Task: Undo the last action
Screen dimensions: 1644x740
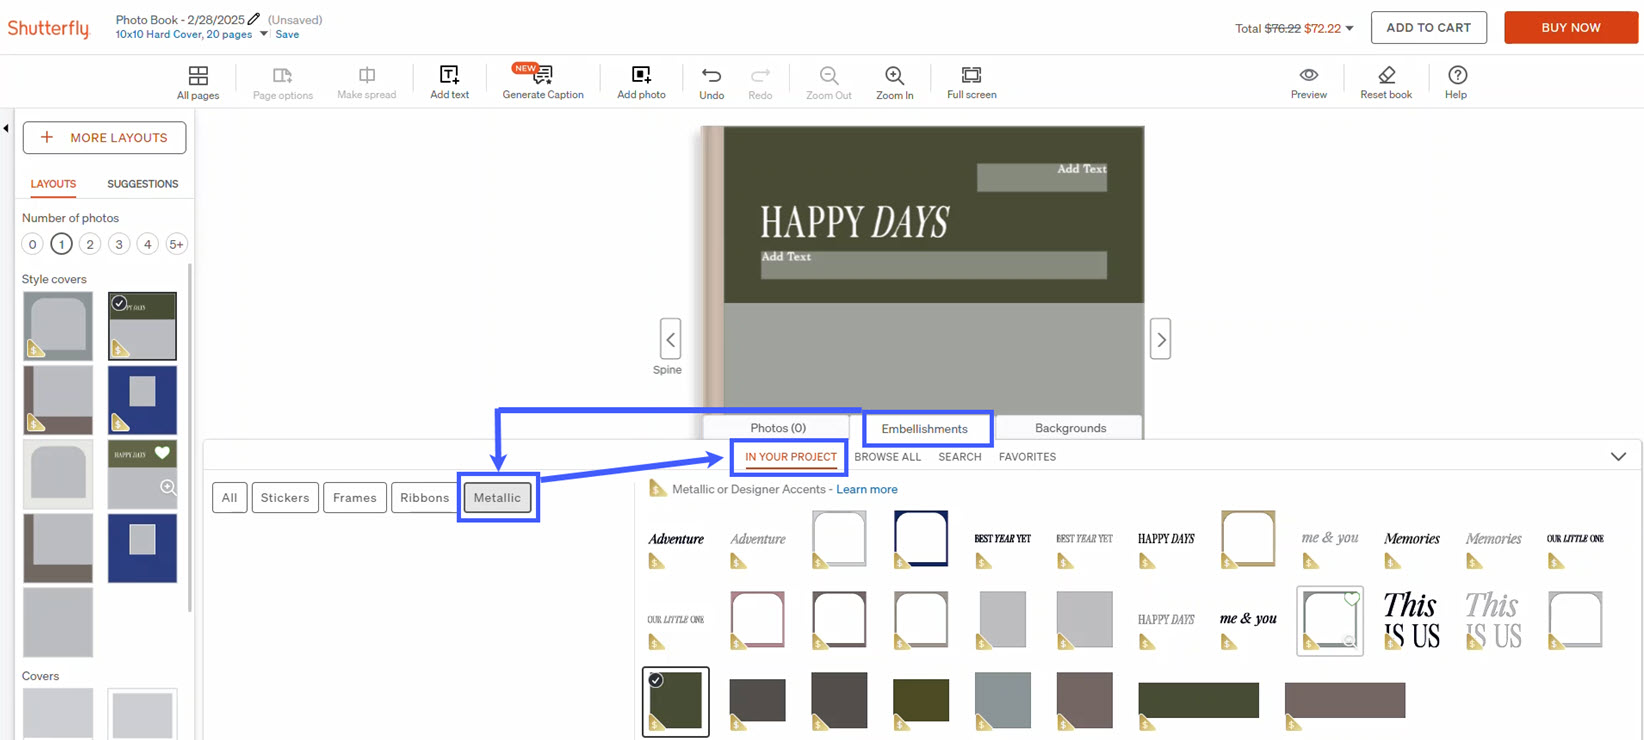Action: click(711, 76)
